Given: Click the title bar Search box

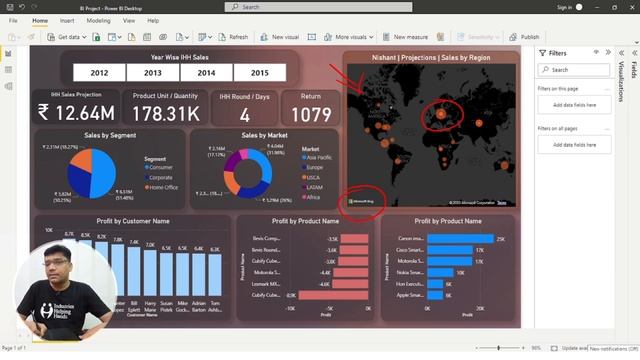Looking at the screenshot, I should [x=318, y=7].
